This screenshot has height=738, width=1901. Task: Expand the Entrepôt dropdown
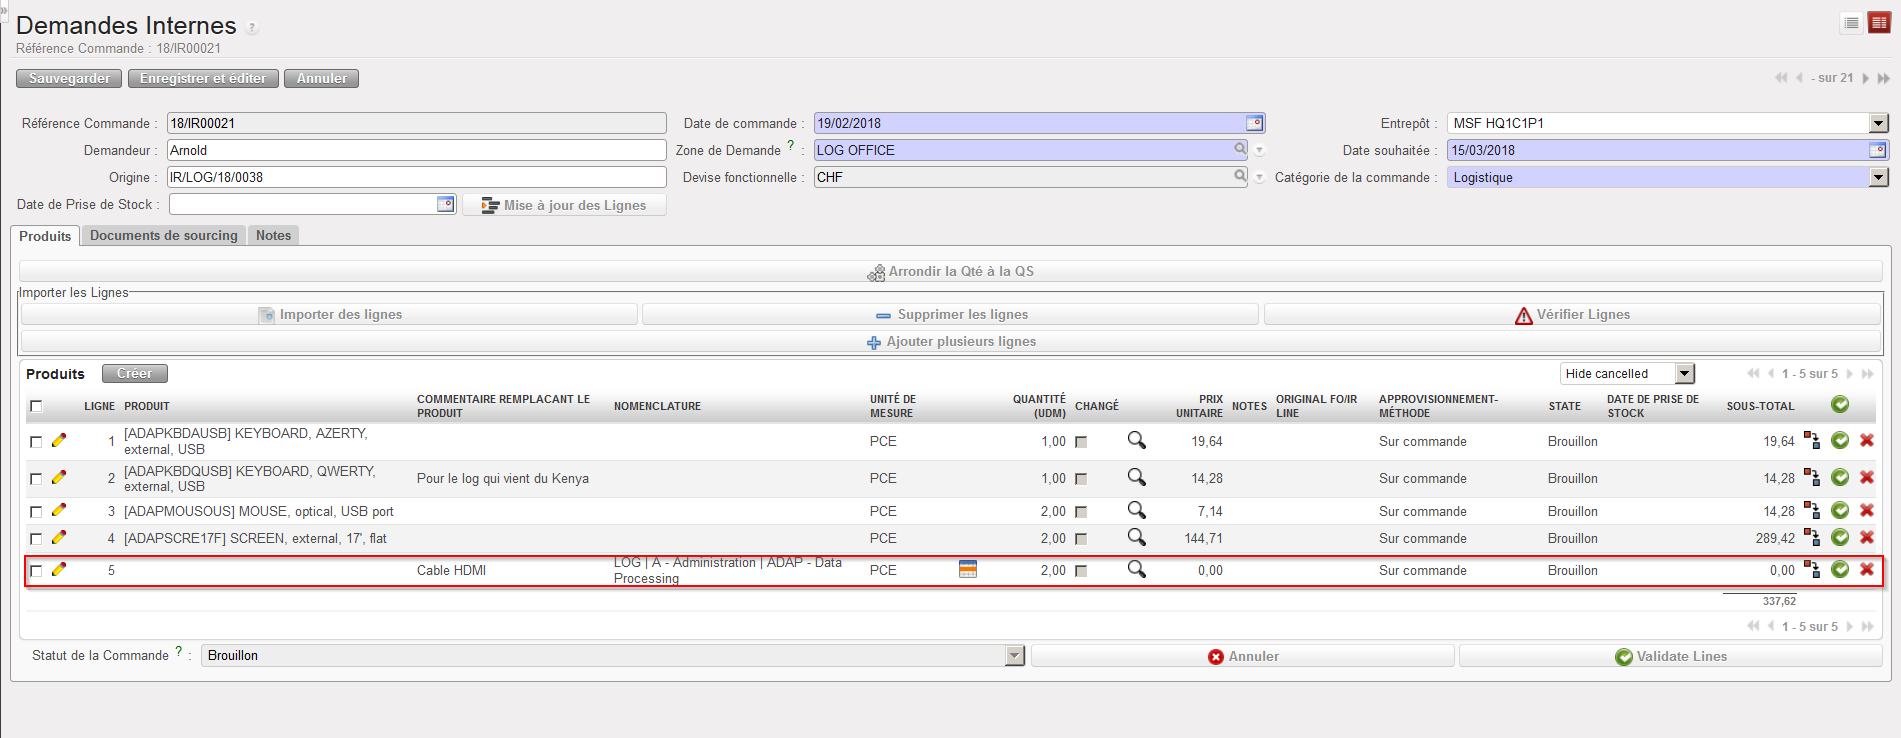pos(1878,123)
